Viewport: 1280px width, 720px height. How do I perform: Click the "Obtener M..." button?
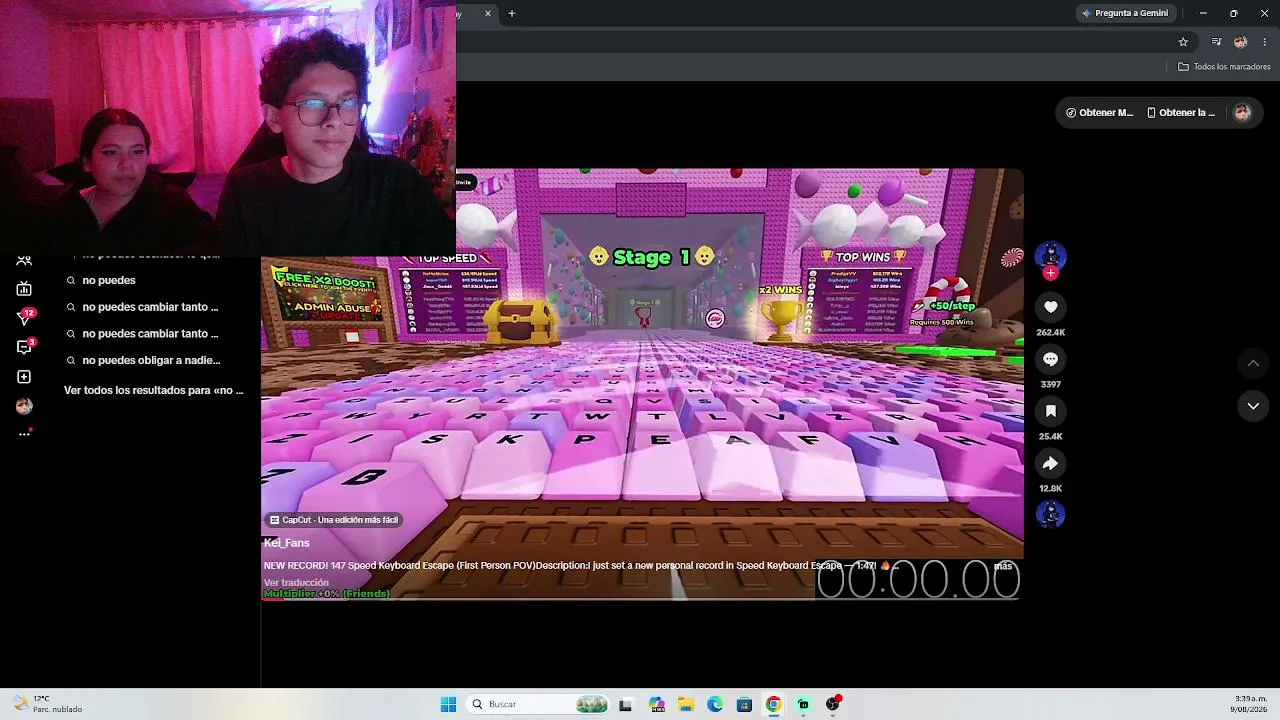click(x=1099, y=113)
